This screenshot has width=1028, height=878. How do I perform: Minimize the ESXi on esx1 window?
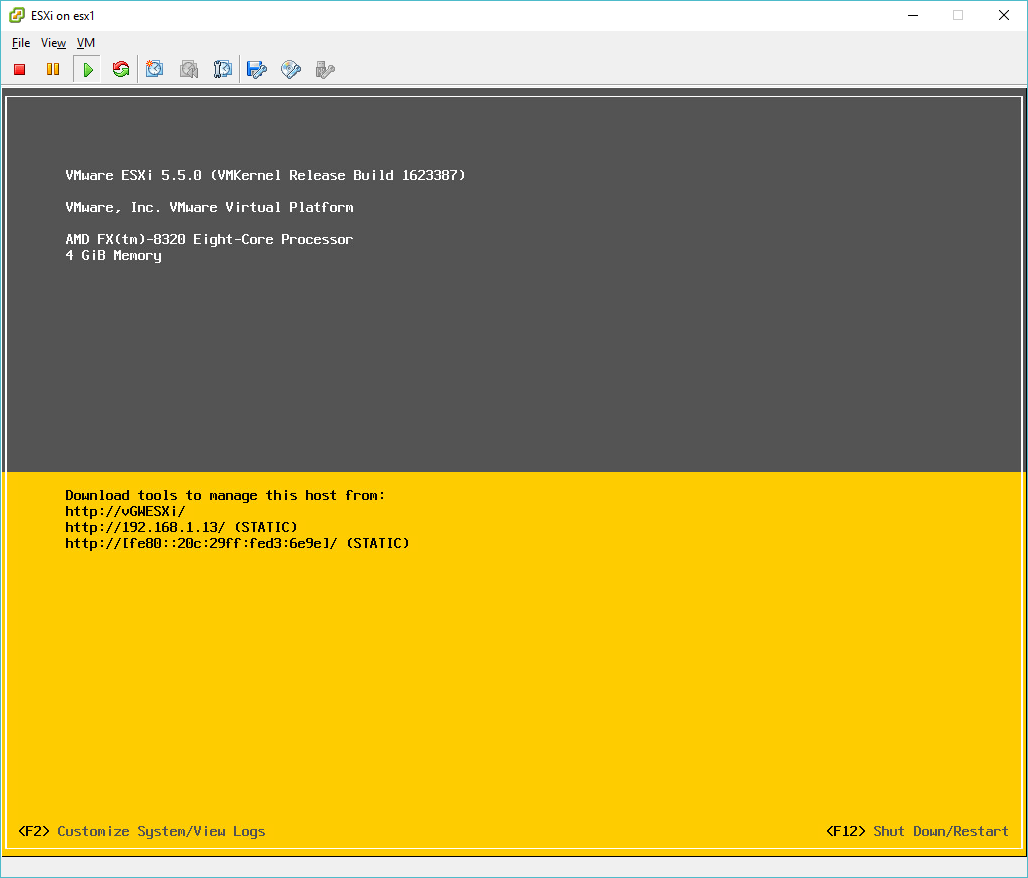(913, 15)
